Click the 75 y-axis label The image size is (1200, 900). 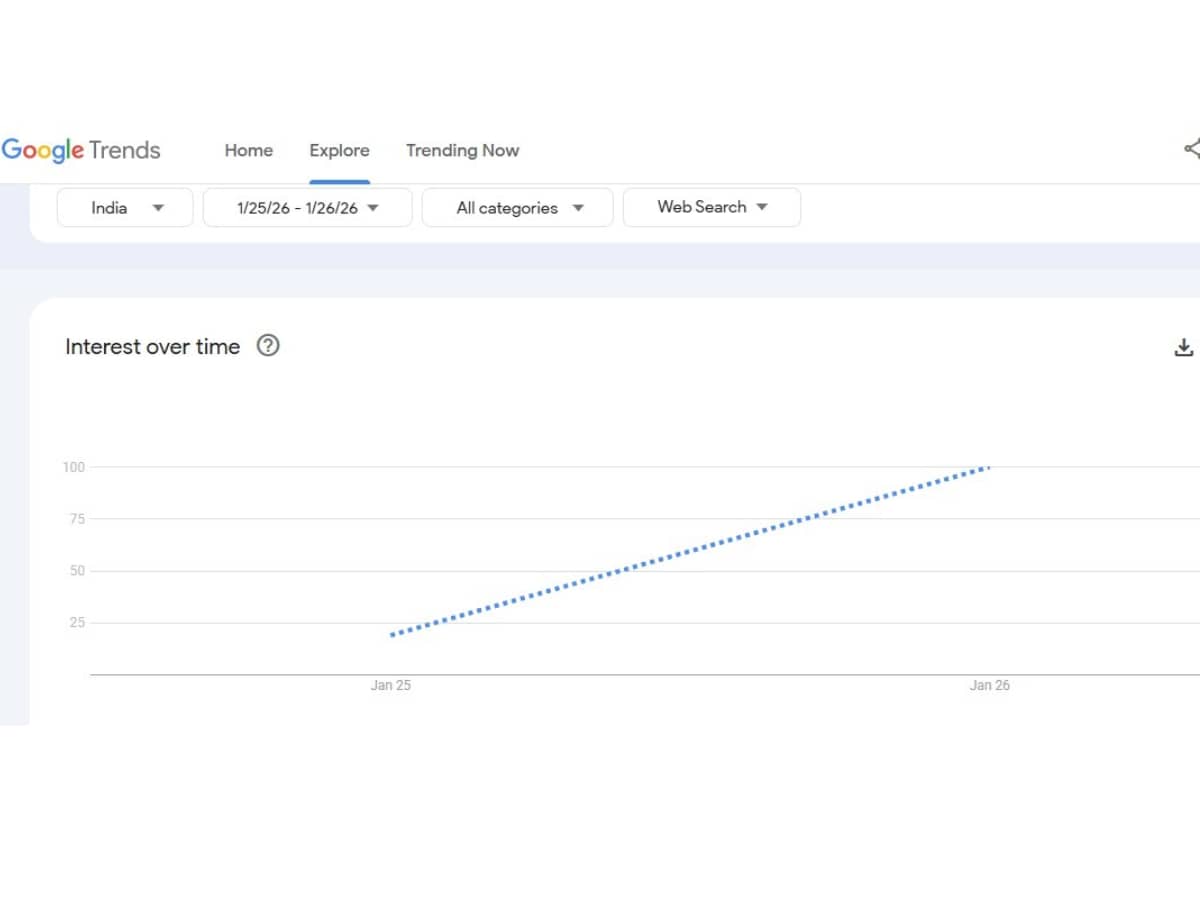tap(78, 519)
